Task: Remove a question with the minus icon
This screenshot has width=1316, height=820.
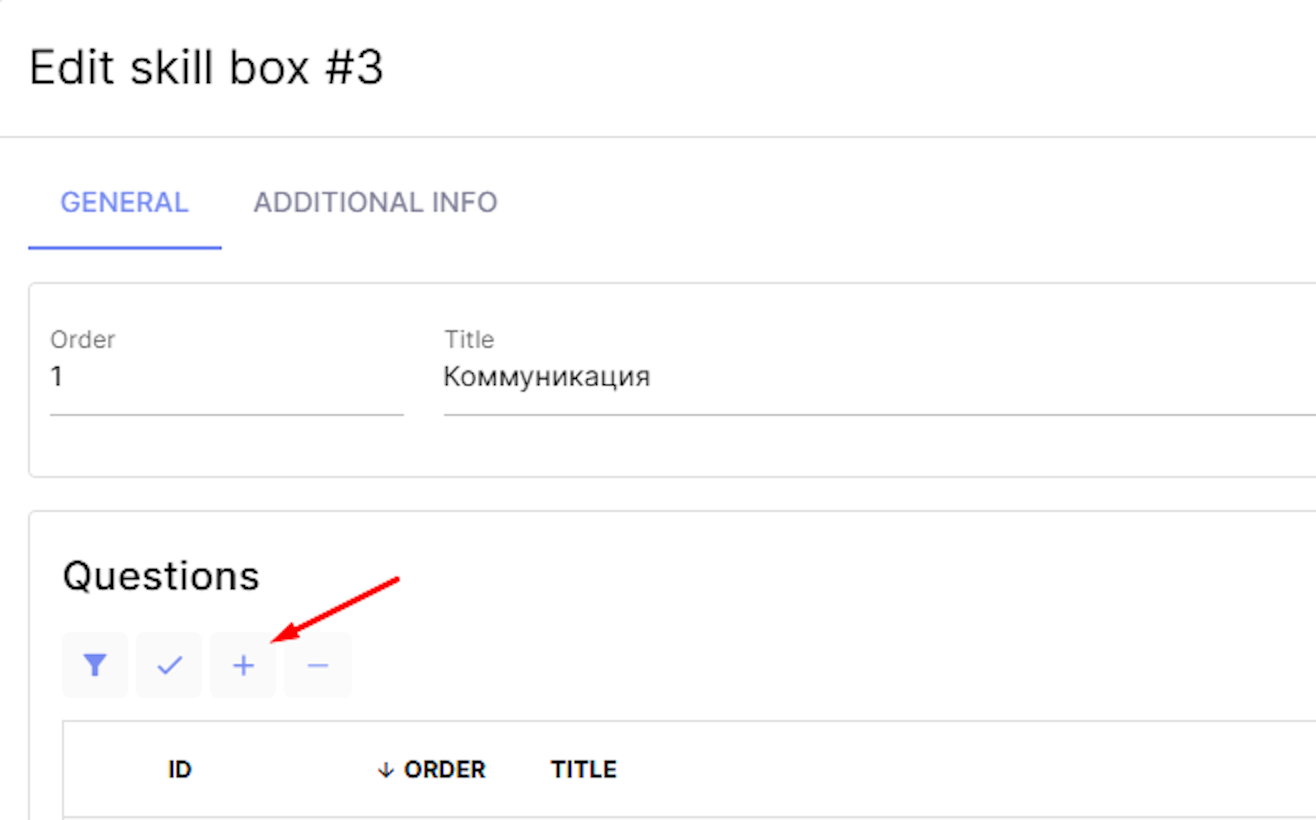Action: [x=317, y=665]
